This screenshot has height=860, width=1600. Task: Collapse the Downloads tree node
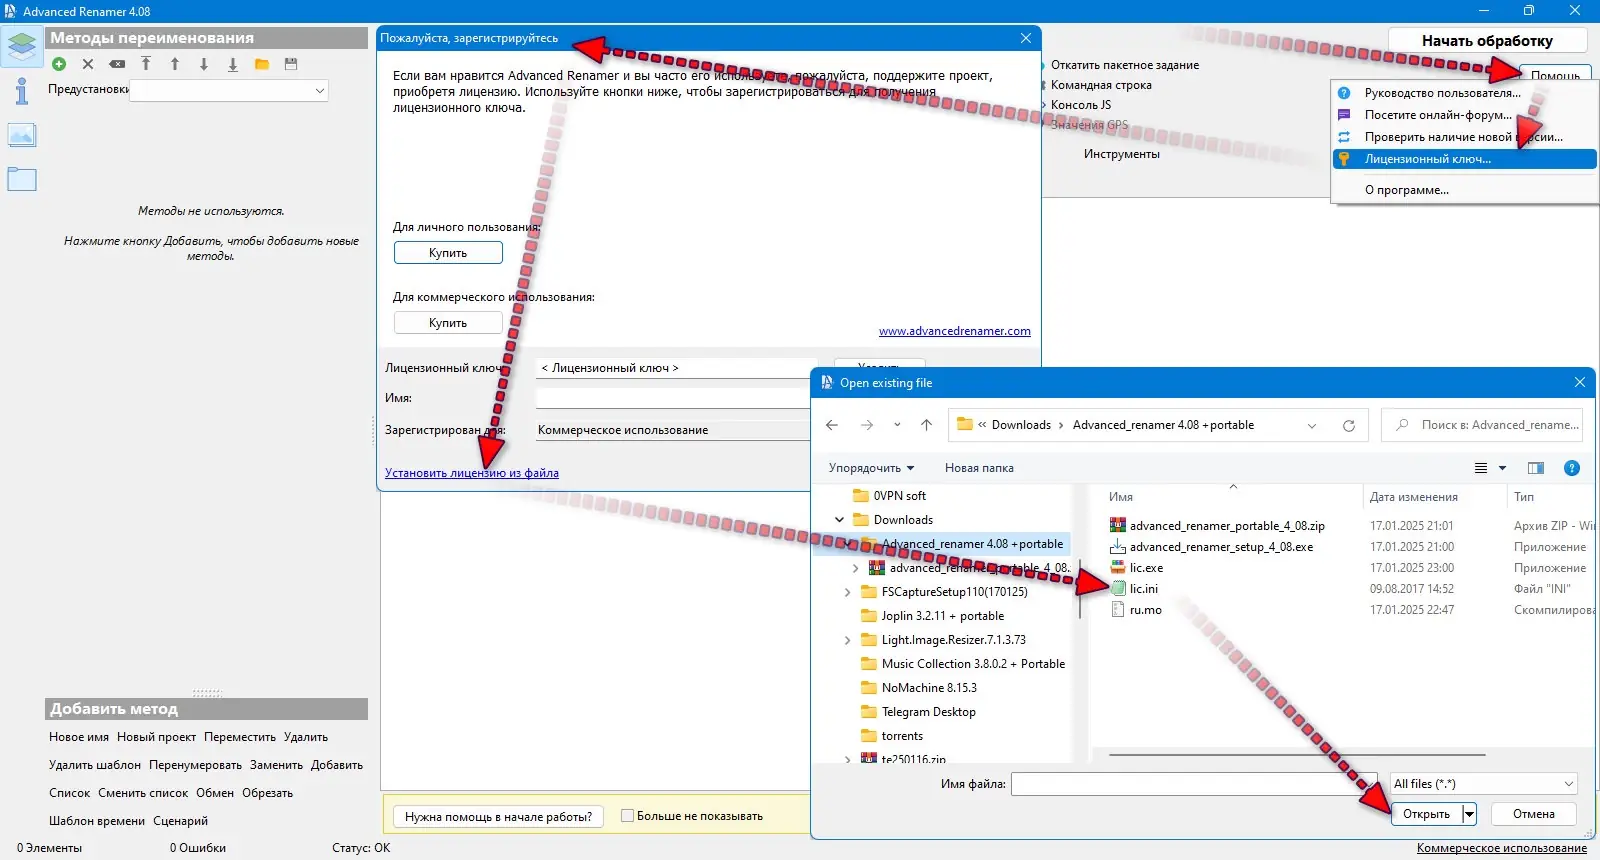[x=839, y=520]
